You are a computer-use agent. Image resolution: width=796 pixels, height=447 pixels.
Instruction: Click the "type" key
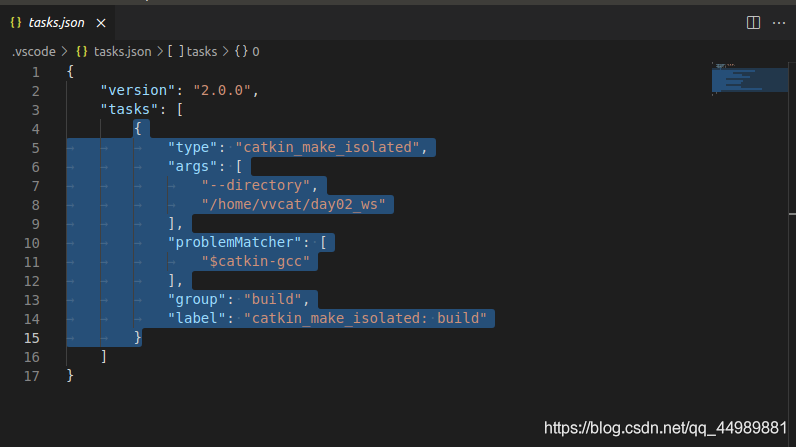tap(192, 147)
